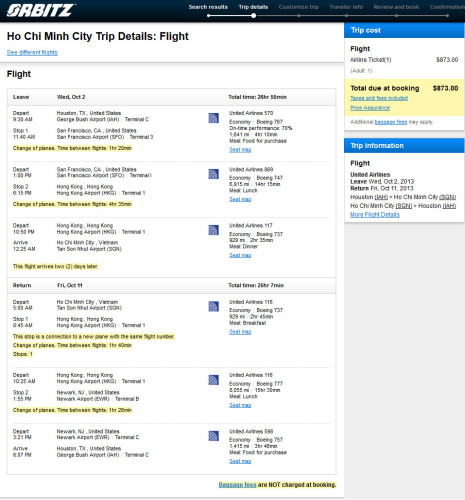Open Baggage fees link at page bottom

[237, 485]
